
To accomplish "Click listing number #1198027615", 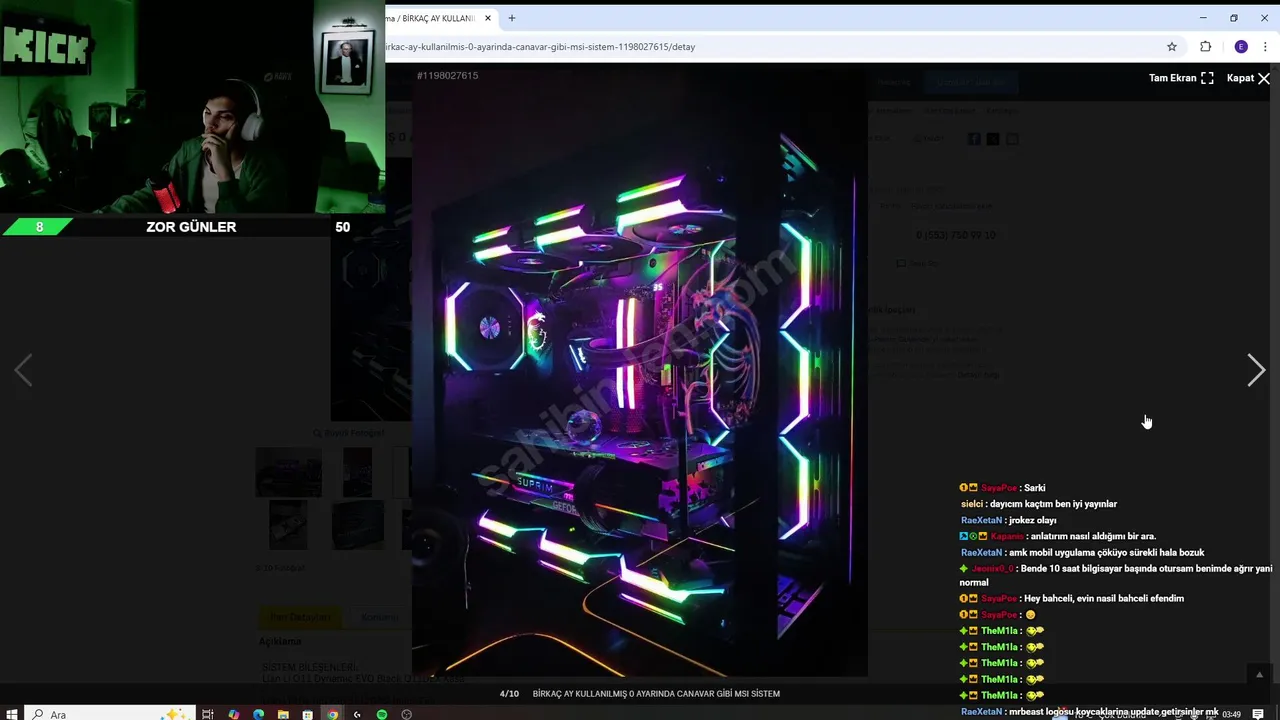I will point(447,76).
